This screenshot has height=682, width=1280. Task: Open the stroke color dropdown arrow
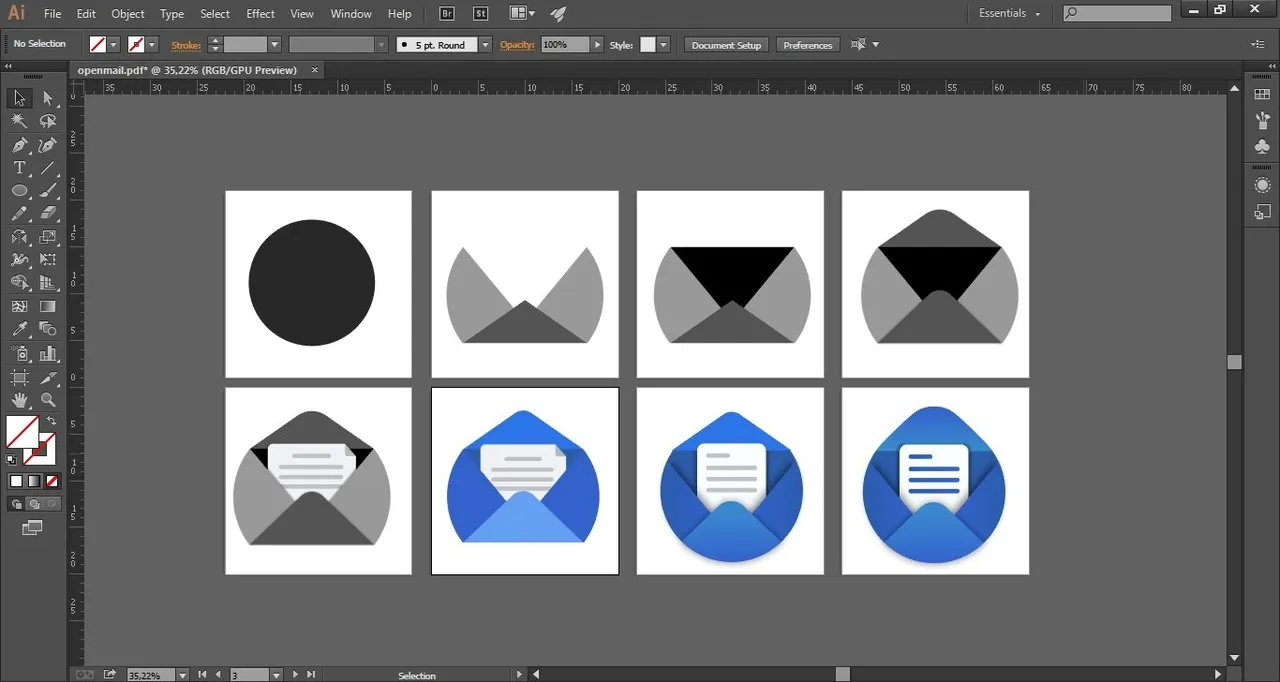152,45
